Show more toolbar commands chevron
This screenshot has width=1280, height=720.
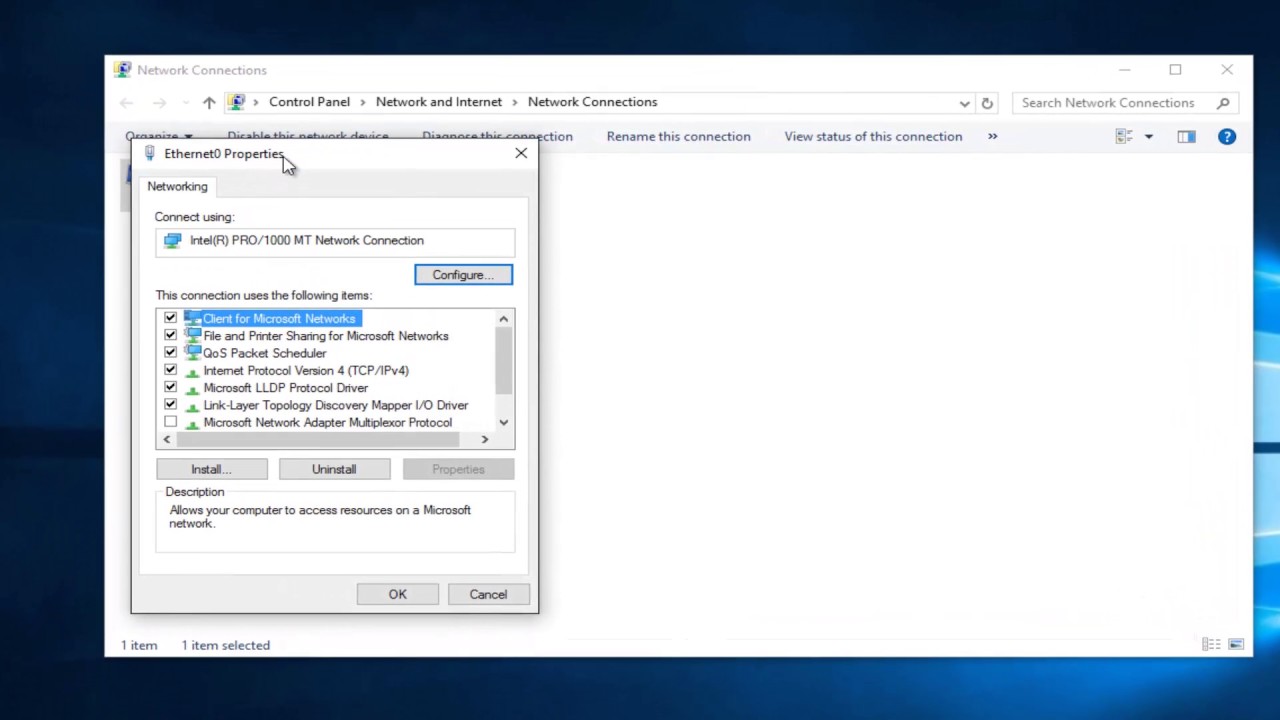point(992,136)
